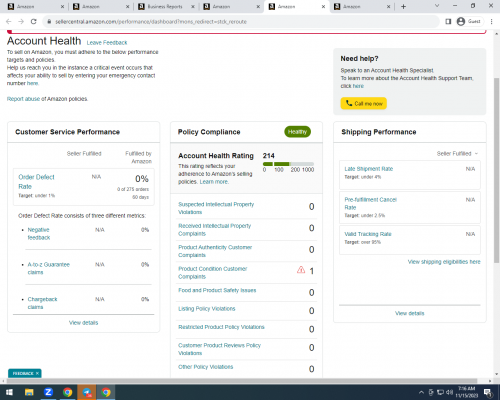Open the tab search chevron in Chrome
The width and height of the screenshot is (500, 400).
tap(437, 6)
